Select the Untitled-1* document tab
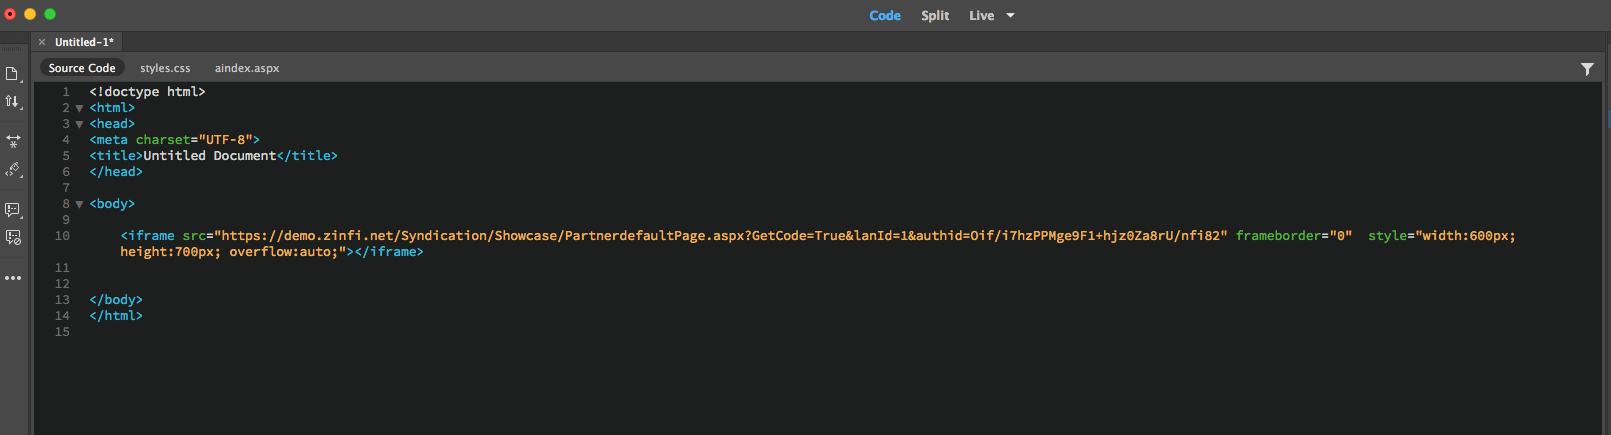The width and height of the screenshot is (1611, 435). pyautogui.click(x=84, y=42)
